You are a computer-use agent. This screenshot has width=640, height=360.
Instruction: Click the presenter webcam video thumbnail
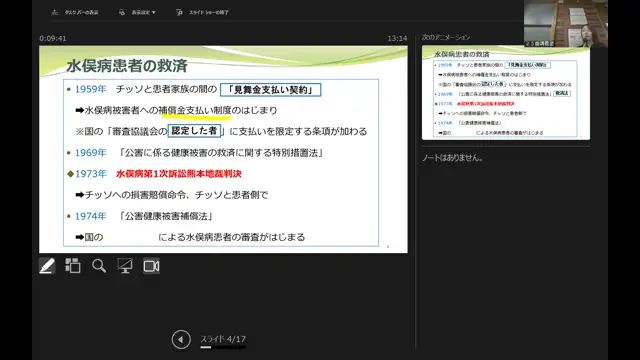pos(566,23)
